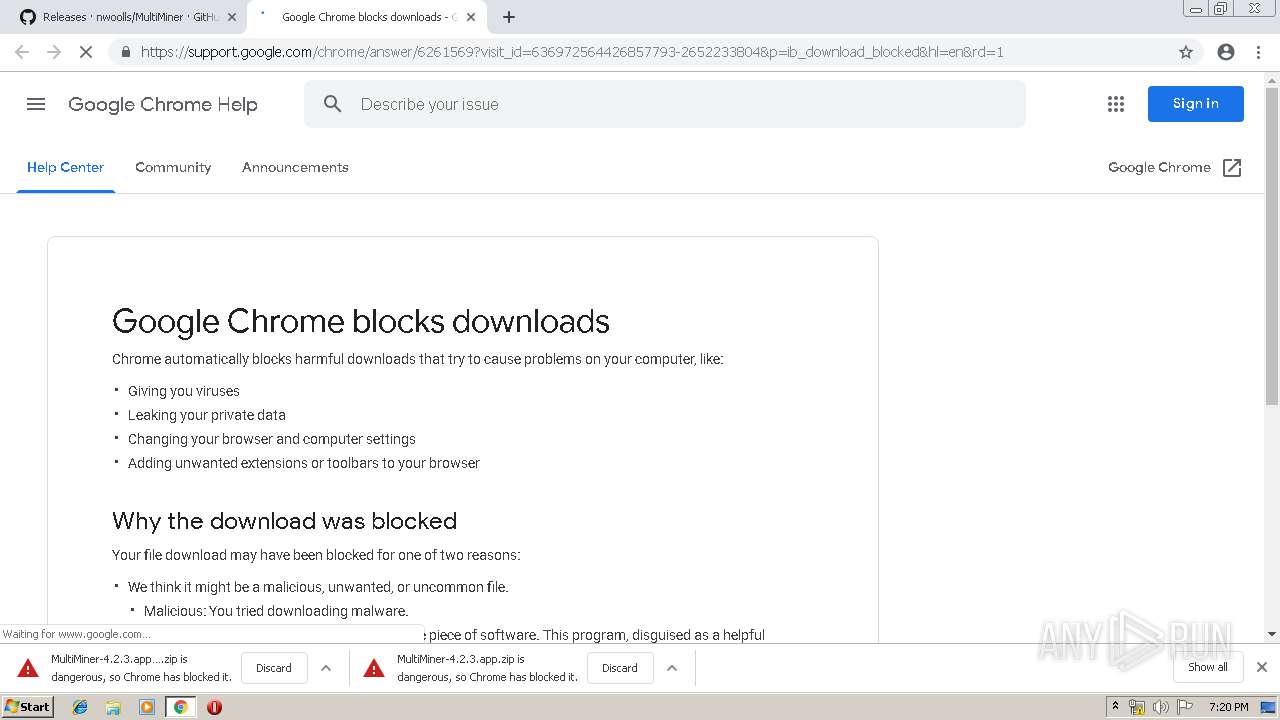Click Malicious: You tried downloading malware text

pyautogui.click(x=276, y=611)
